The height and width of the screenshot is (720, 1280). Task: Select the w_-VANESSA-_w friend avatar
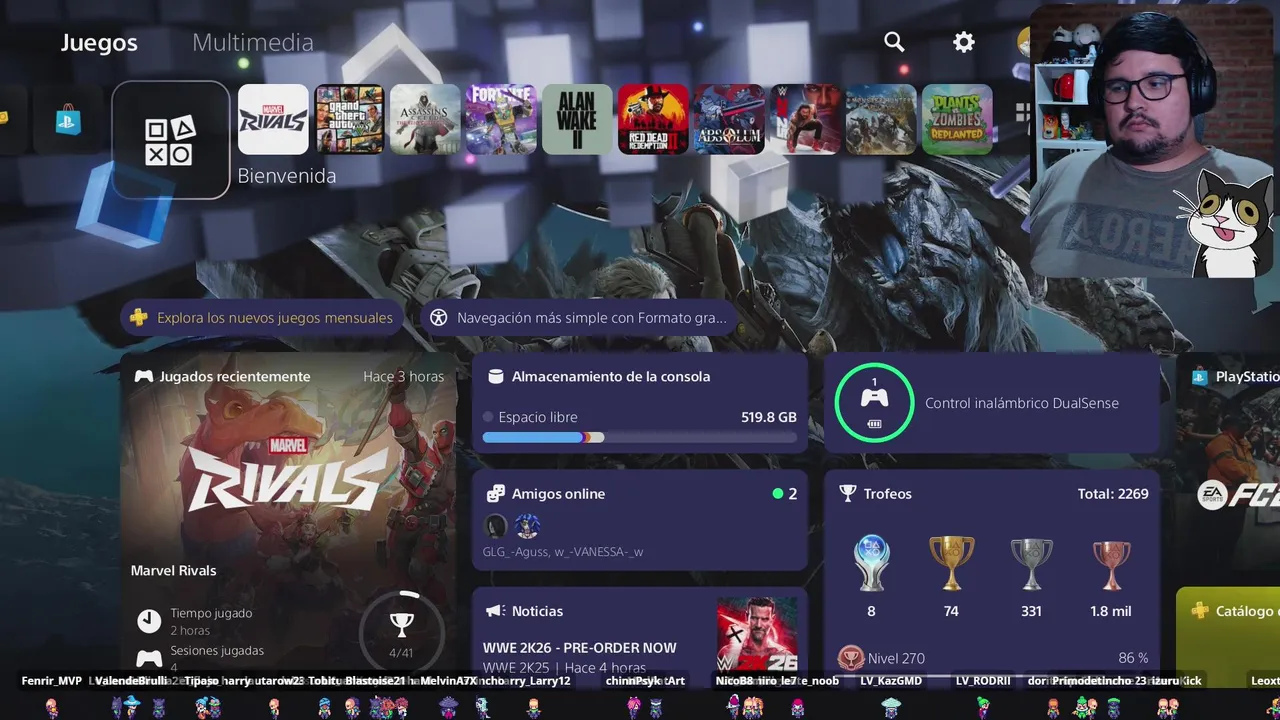click(527, 526)
